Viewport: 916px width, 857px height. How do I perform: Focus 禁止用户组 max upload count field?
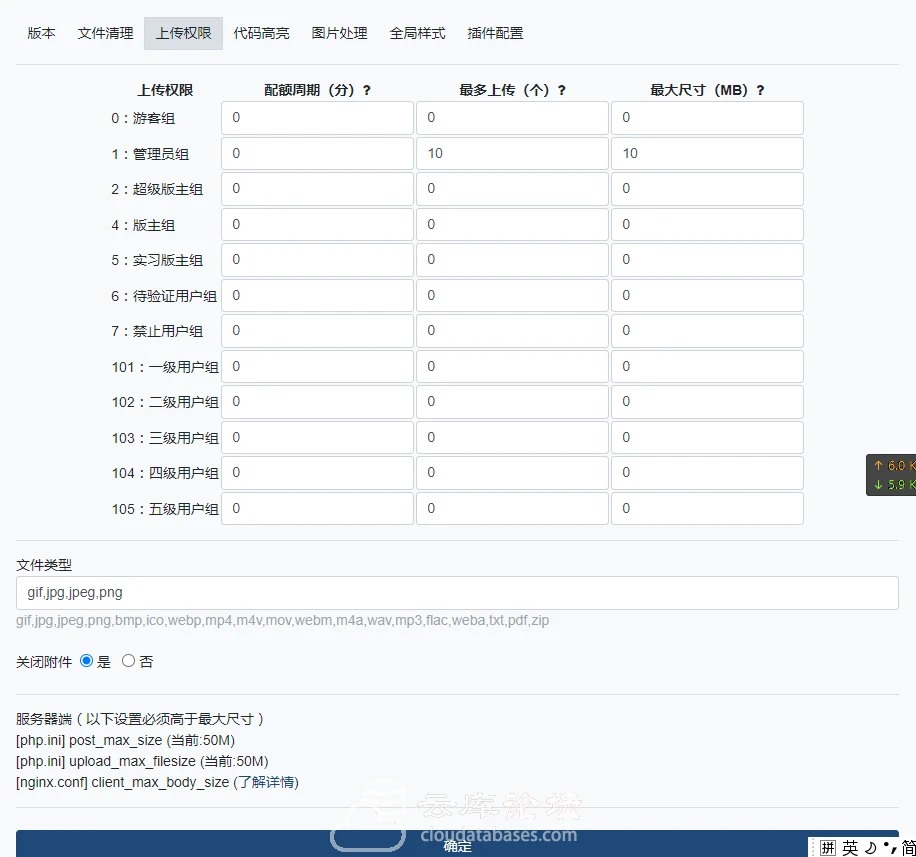512,331
